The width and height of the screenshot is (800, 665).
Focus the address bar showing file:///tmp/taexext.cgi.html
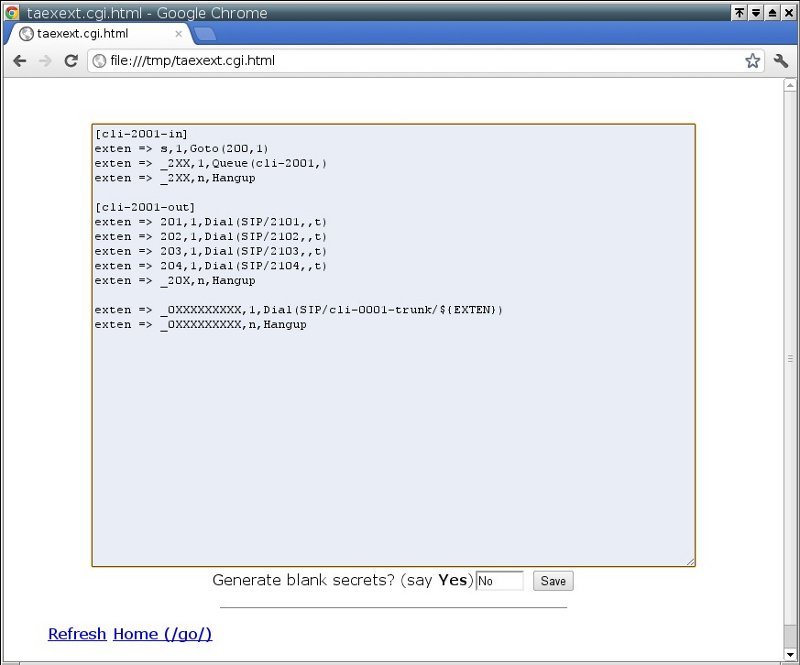click(x=420, y=61)
